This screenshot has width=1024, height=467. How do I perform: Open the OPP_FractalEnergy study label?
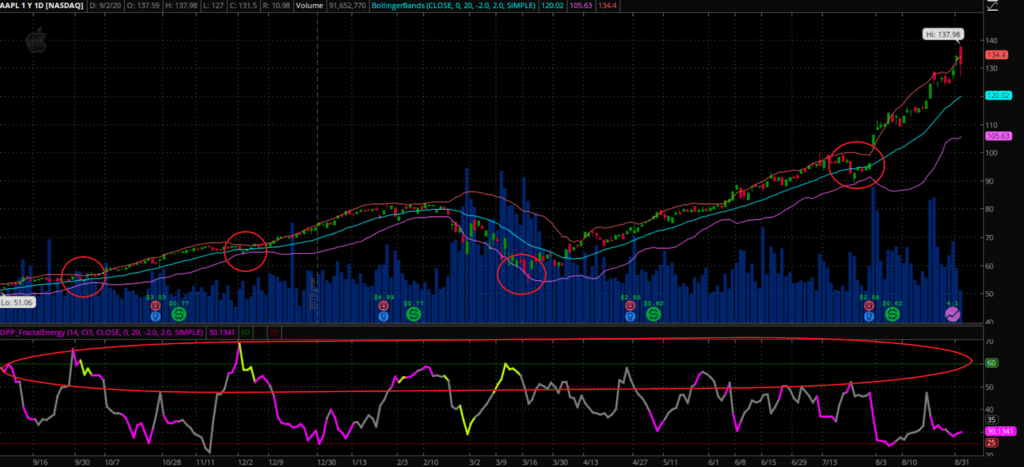pos(102,332)
